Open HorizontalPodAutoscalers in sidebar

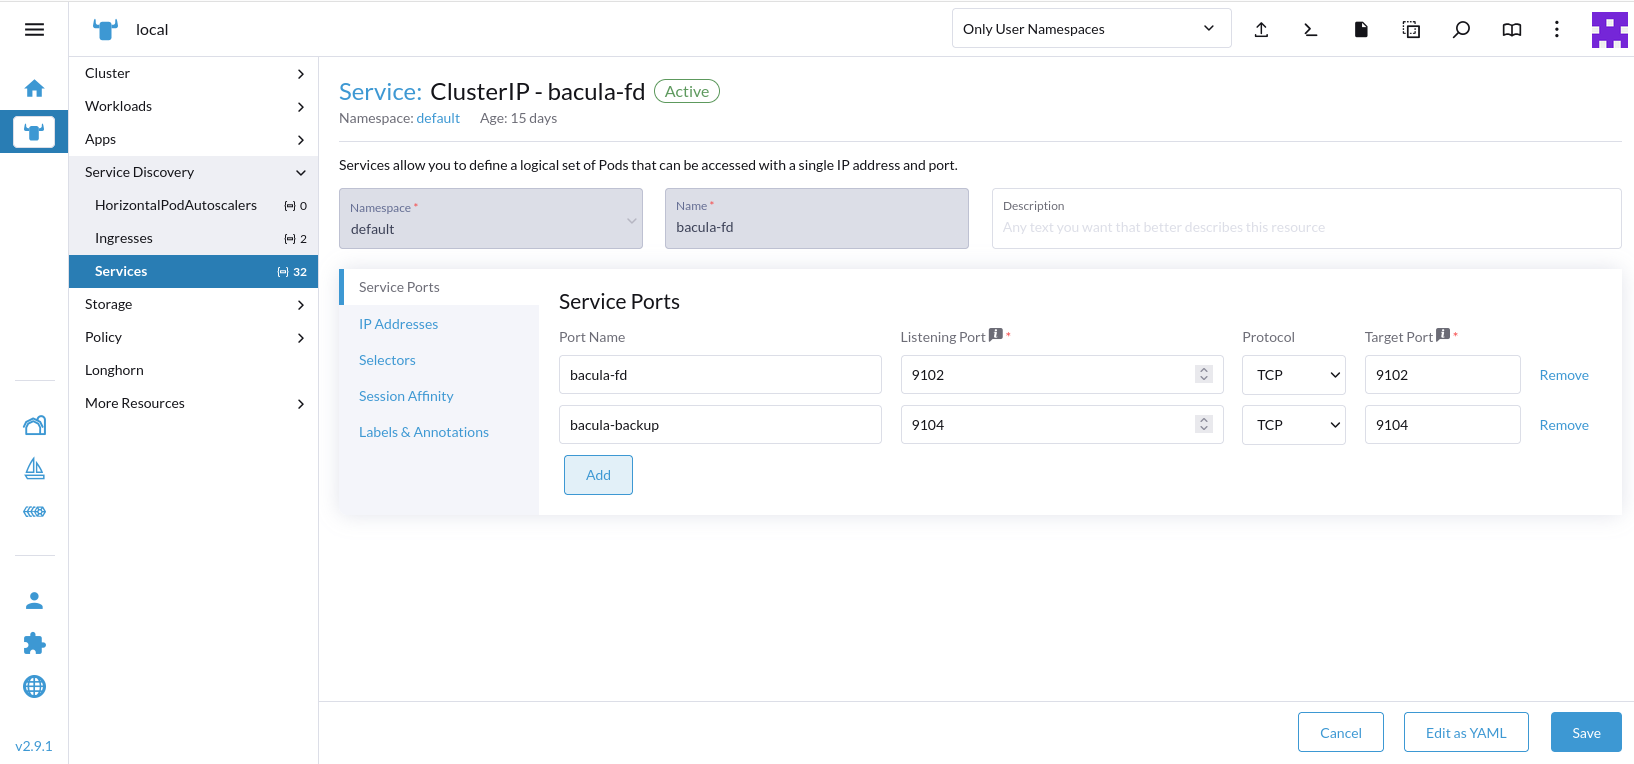[193, 205]
